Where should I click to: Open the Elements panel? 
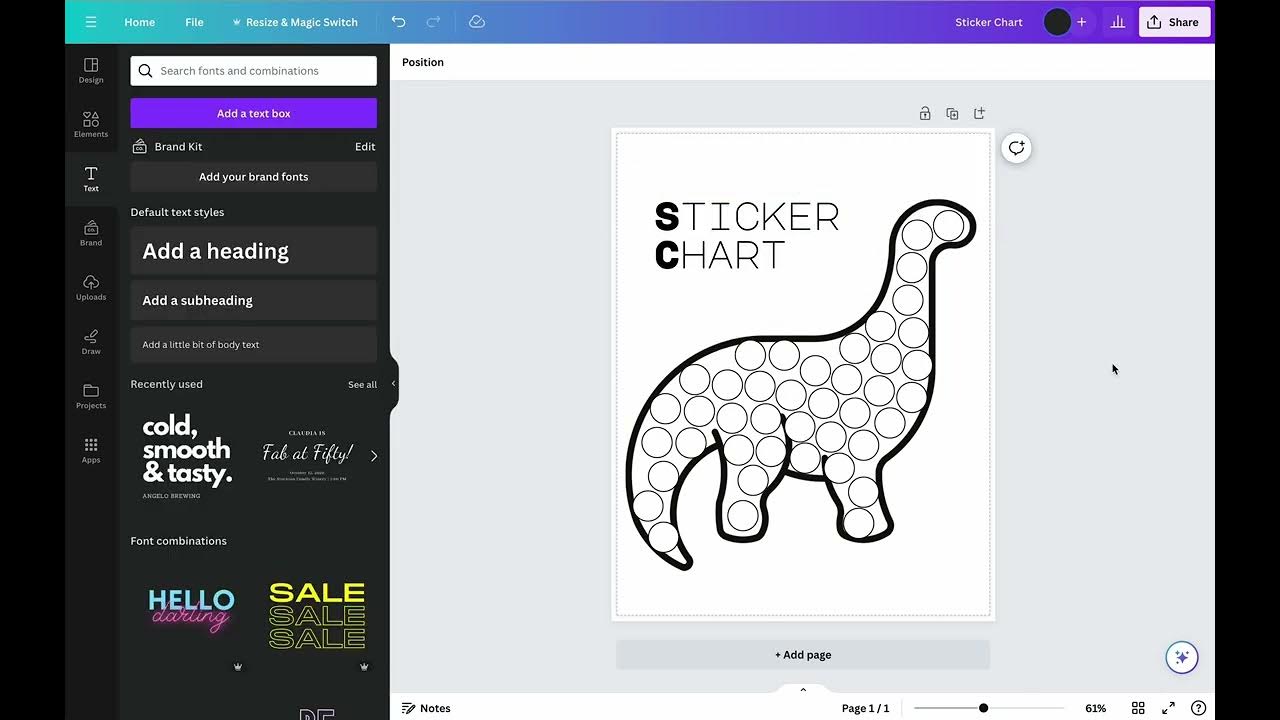(91, 124)
